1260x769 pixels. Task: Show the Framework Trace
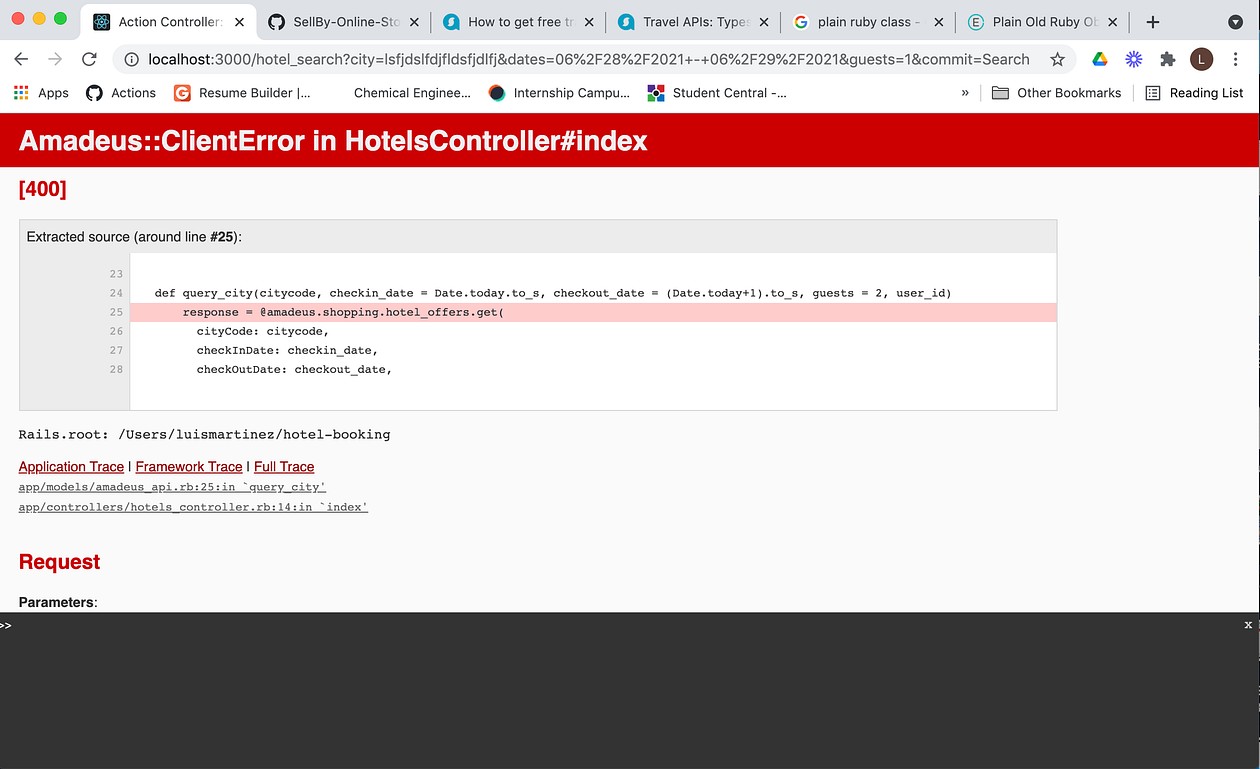click(x=189, y=466)
